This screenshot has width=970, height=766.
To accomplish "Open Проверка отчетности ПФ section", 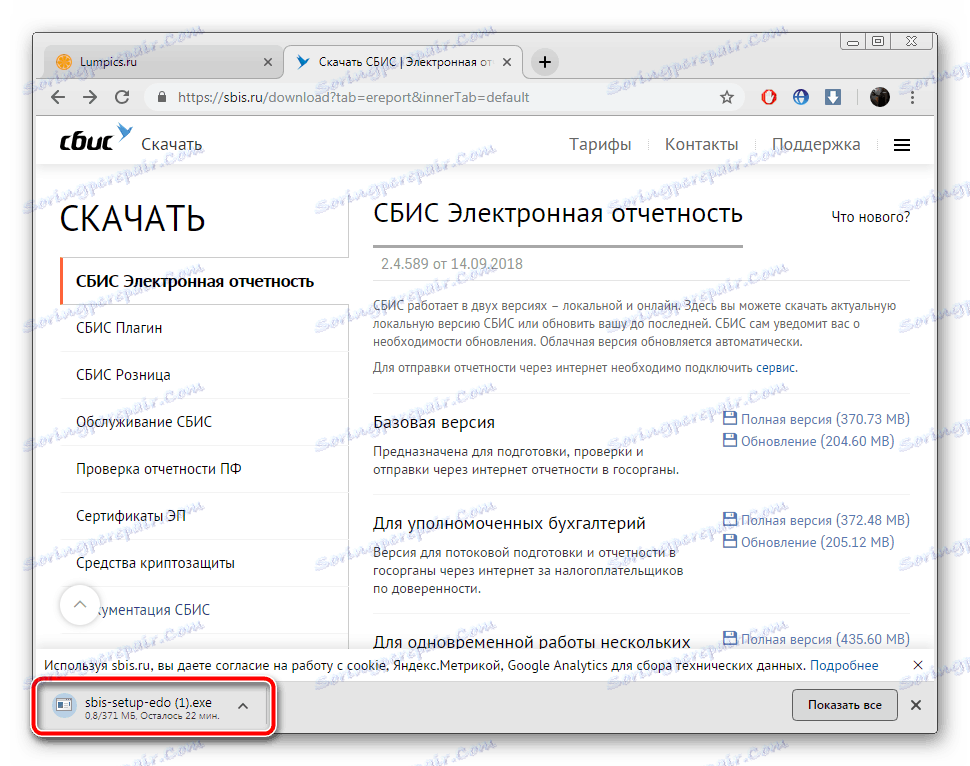I will pyautogui.click(x=205, y=469).
